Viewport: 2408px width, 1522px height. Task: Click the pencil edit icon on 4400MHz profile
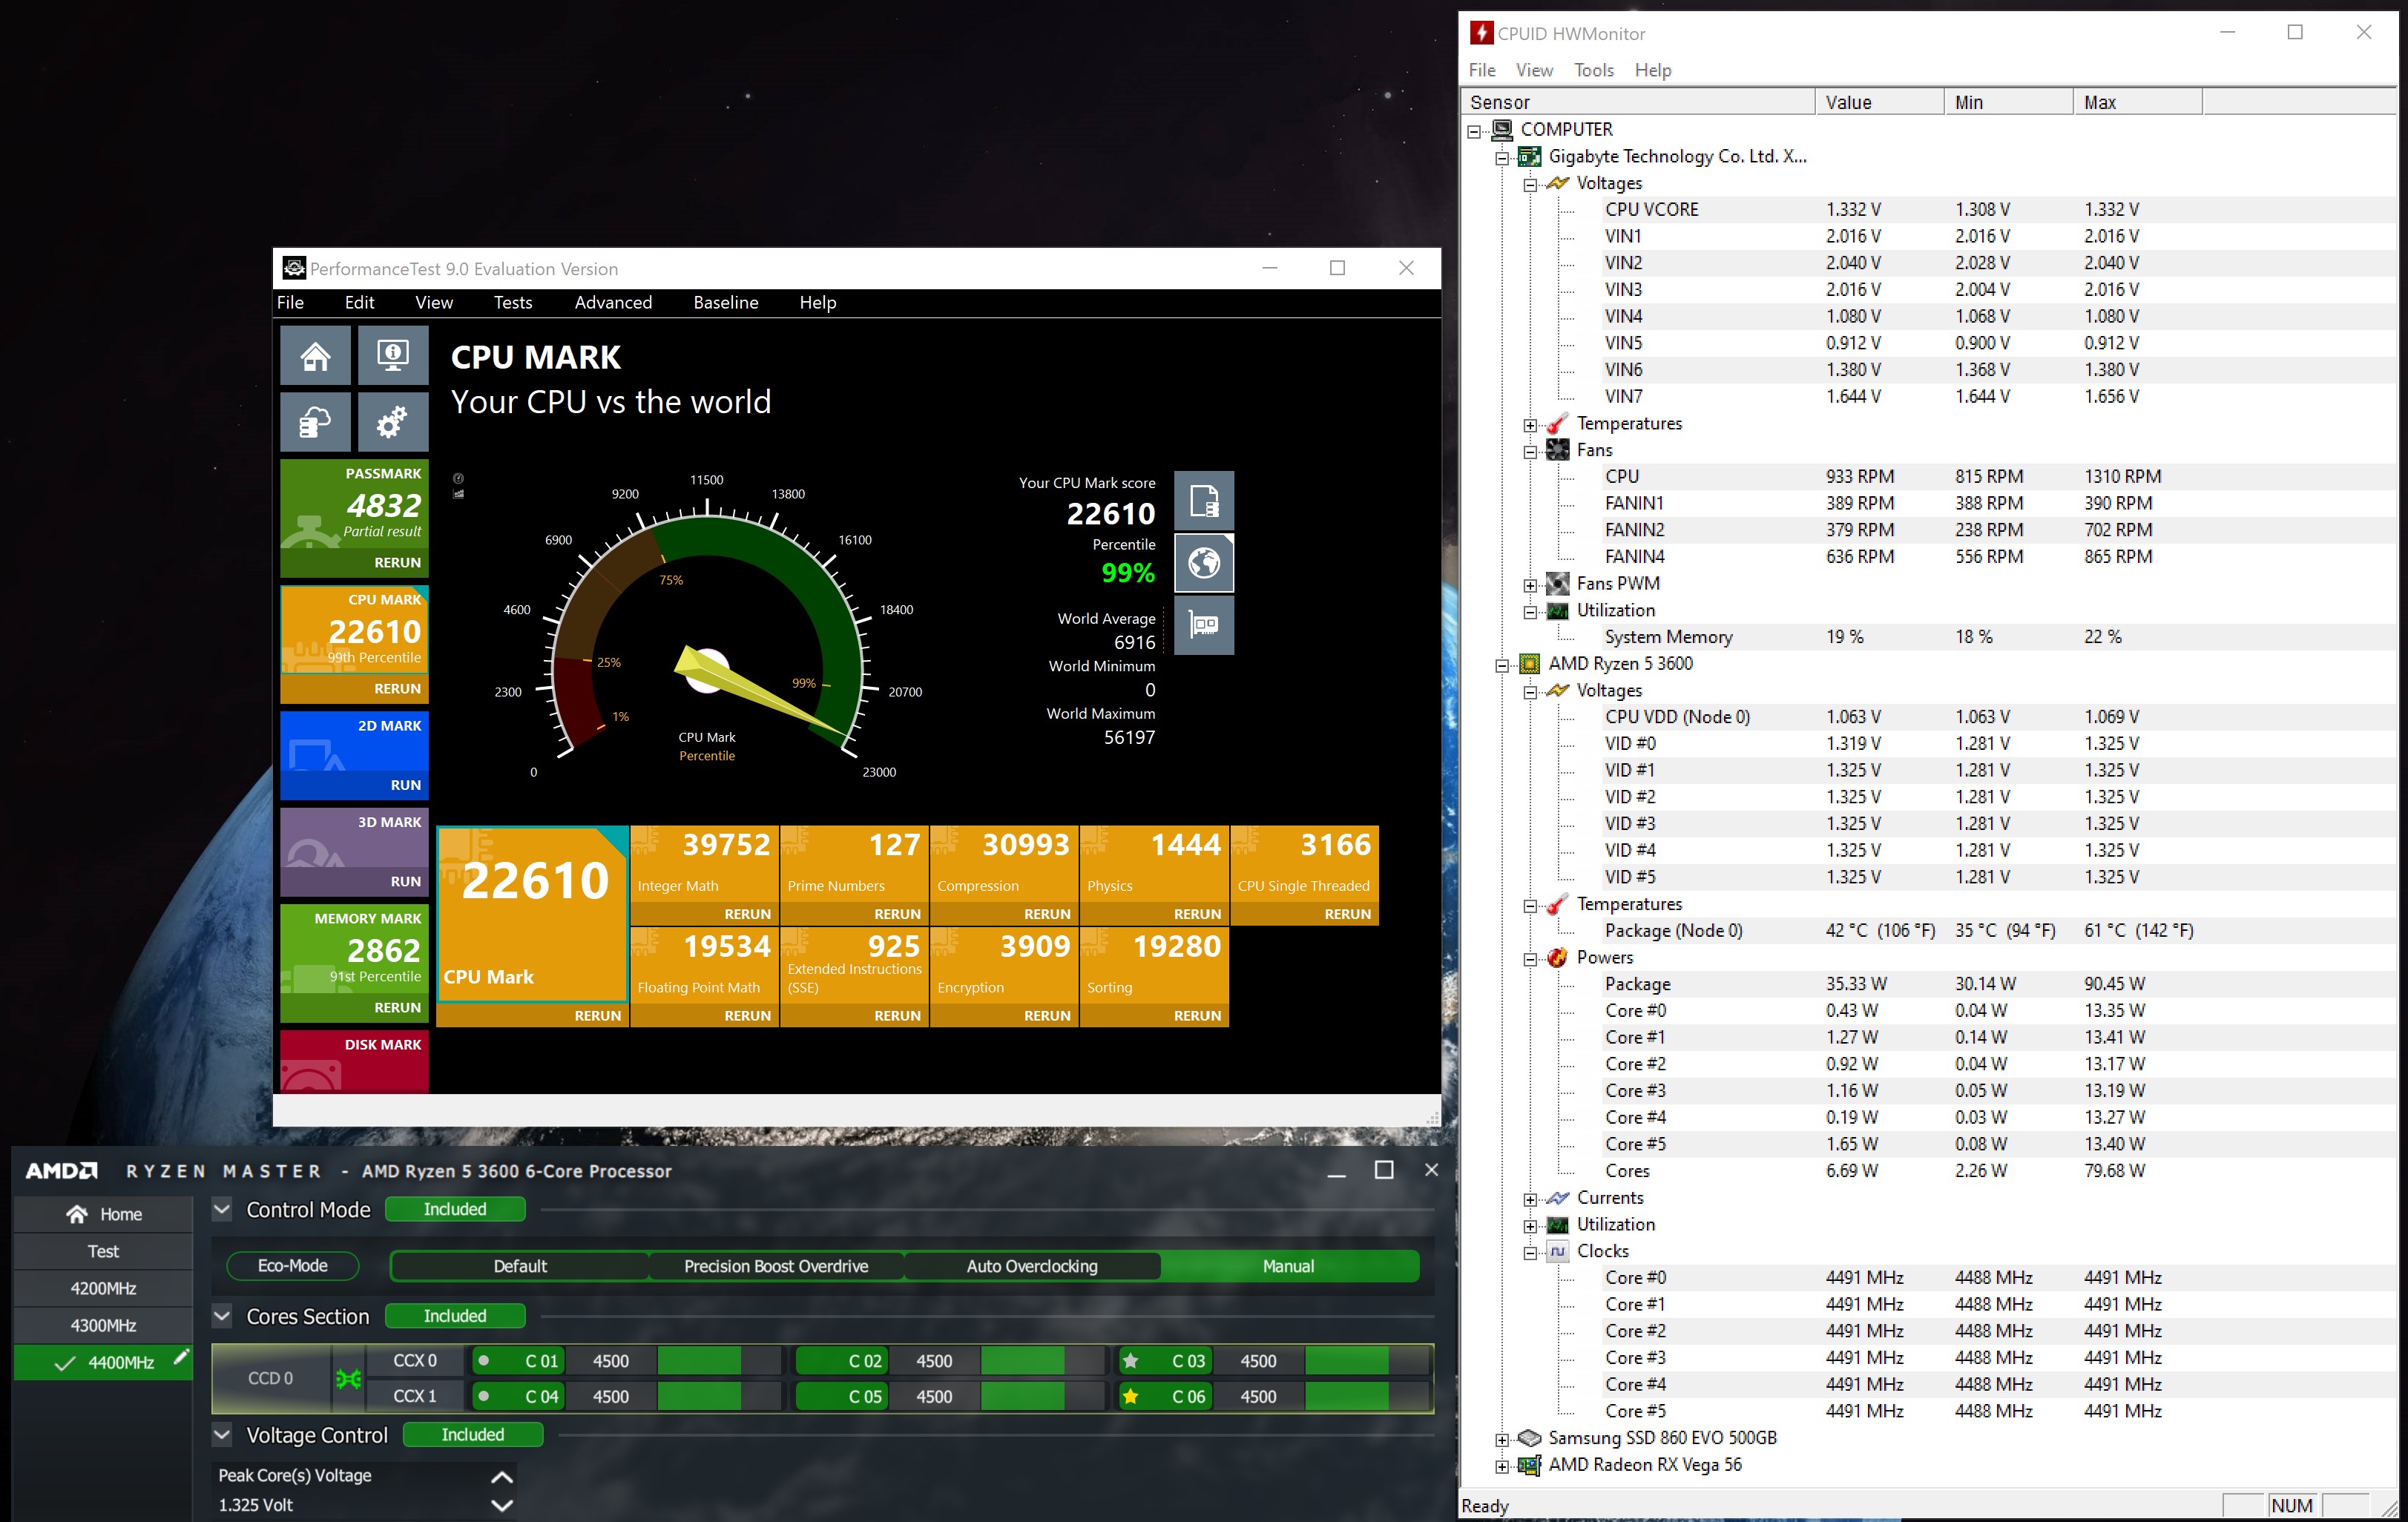click(x=181, y=1357)
